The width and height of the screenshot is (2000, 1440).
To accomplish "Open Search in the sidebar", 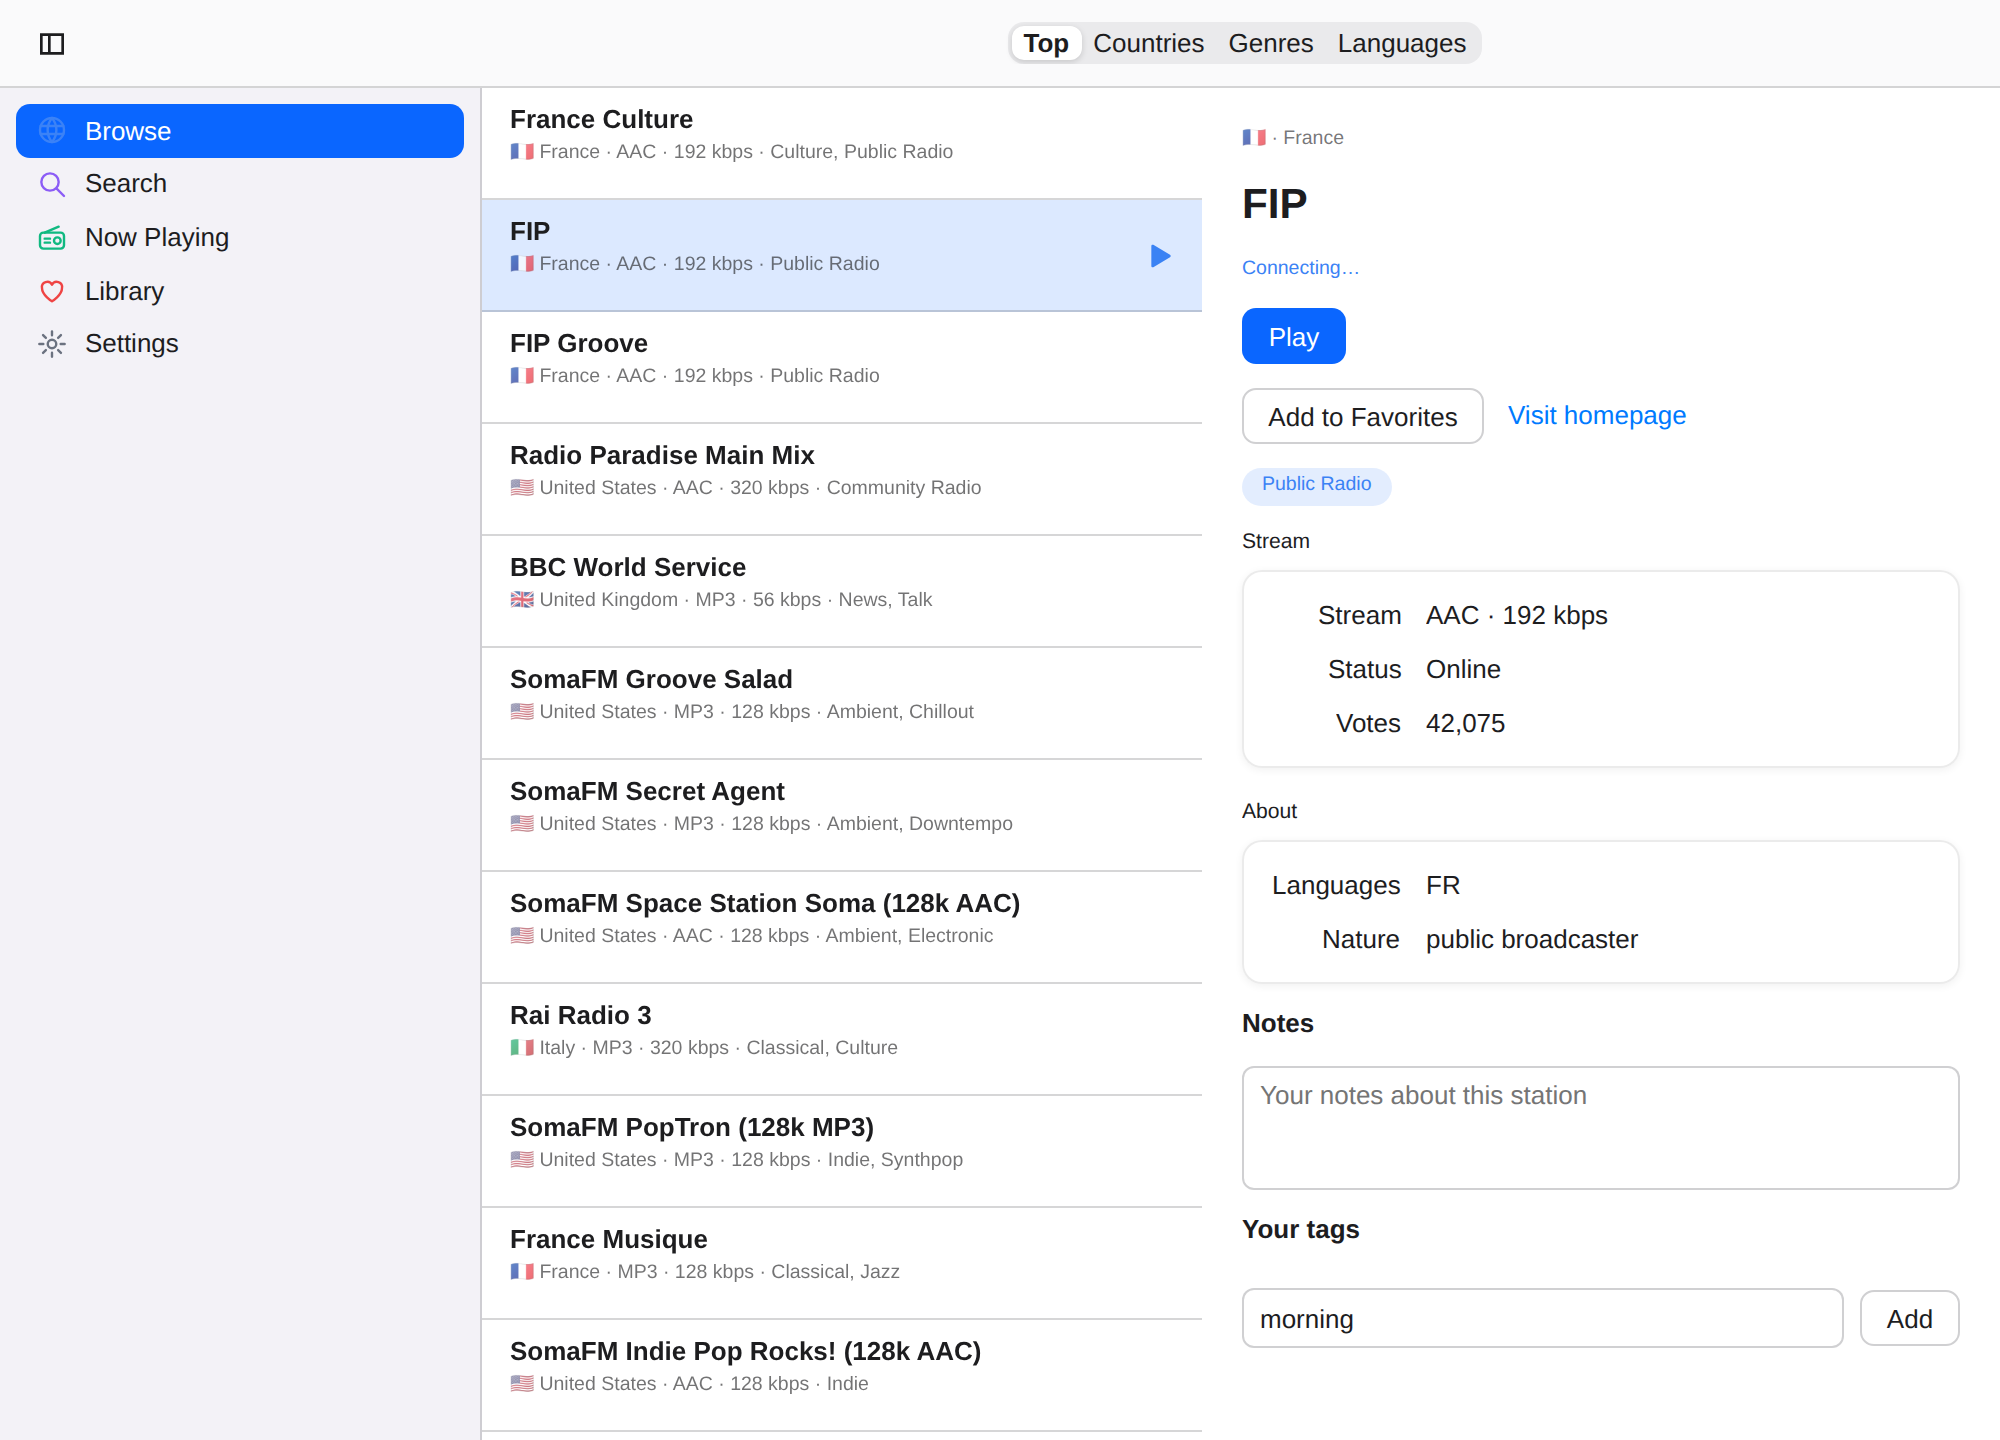I will click(240, 184).
